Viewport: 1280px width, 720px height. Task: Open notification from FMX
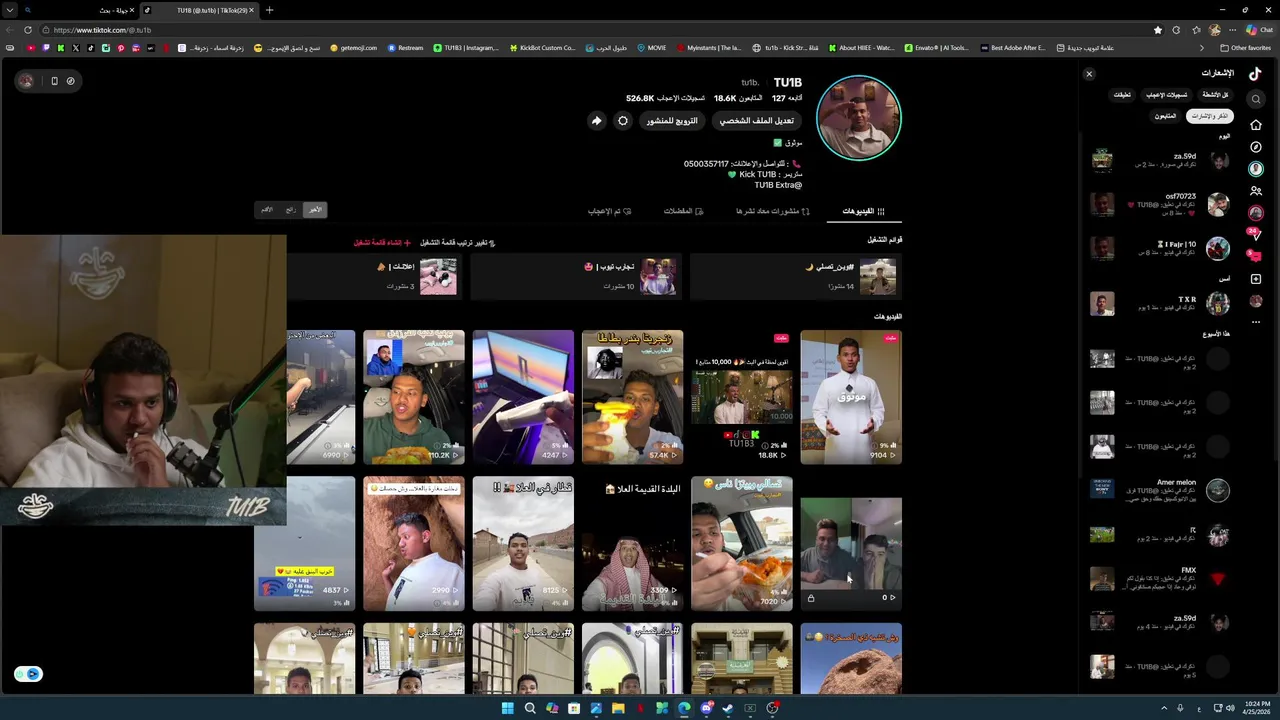(1160, 578)
